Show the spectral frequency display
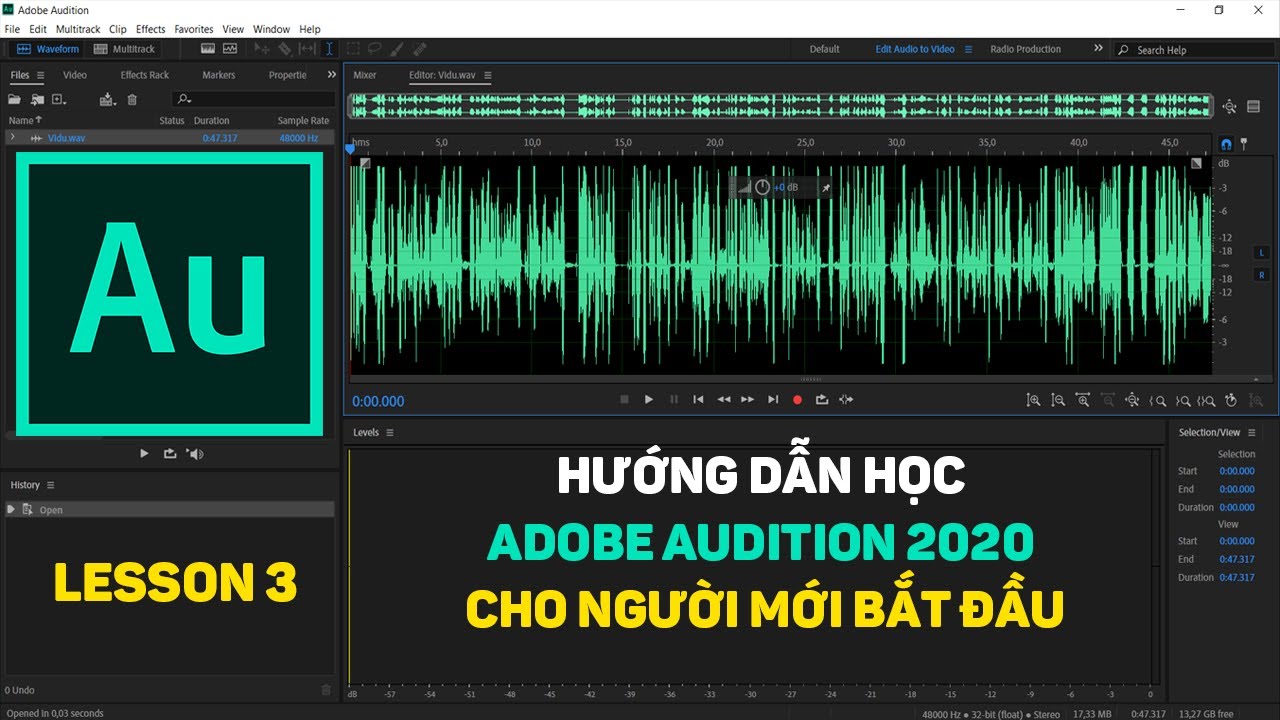Viewport: 1280px width, 720px height. 208,48
